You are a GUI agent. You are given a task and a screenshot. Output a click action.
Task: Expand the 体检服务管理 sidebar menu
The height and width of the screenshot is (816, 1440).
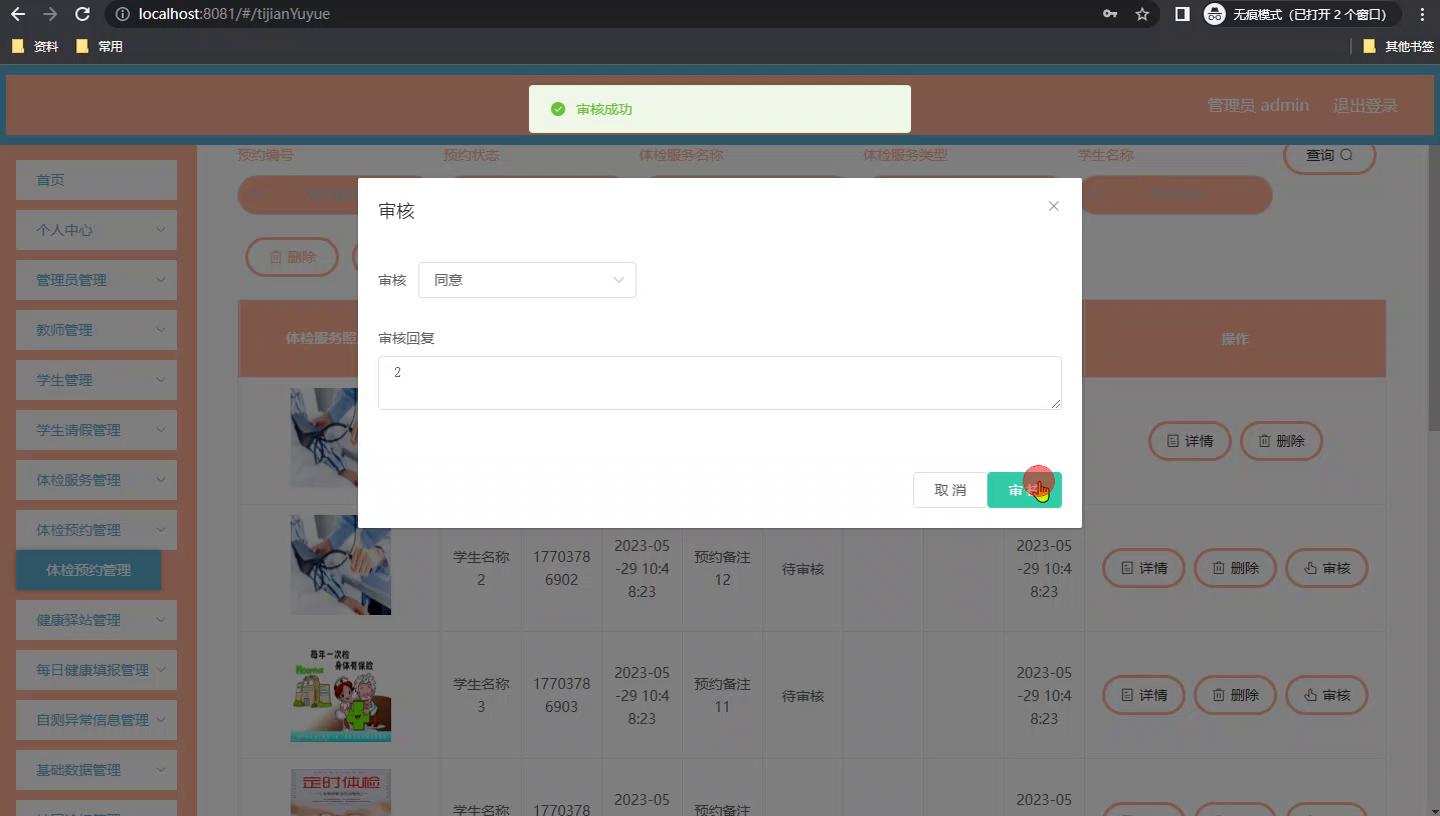(96, 480)
